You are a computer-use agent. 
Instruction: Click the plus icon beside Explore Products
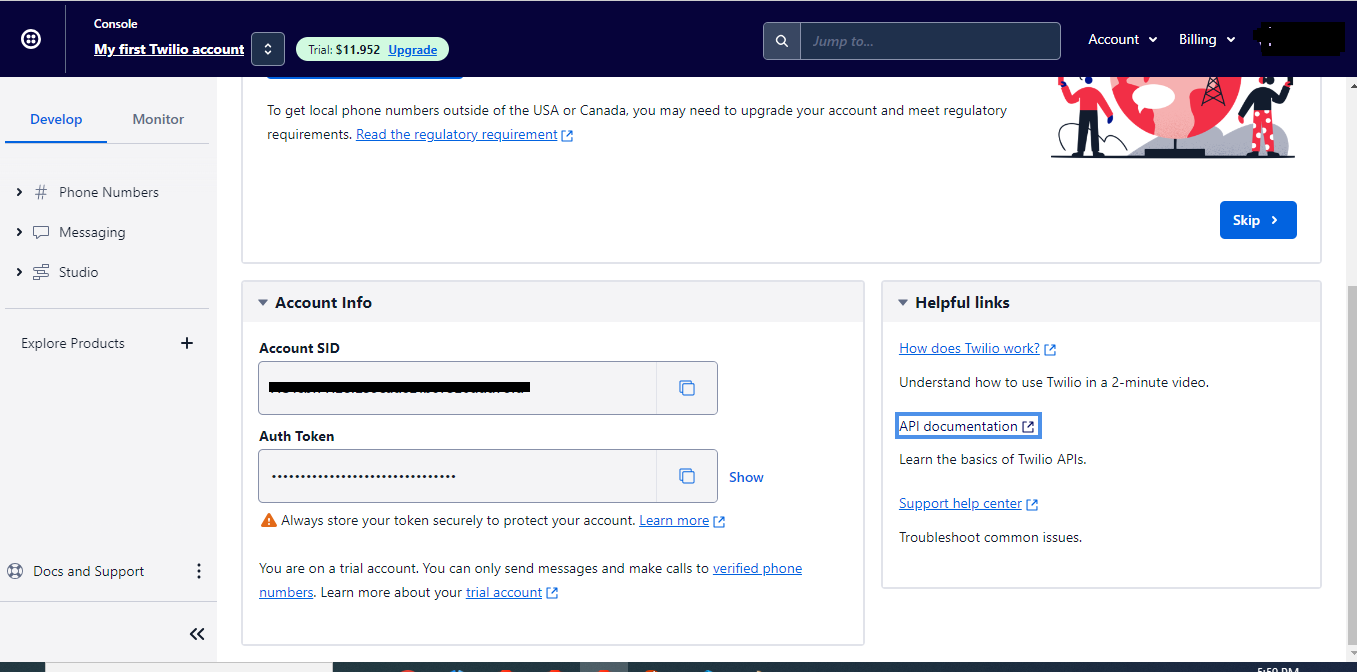pos(186,343)
